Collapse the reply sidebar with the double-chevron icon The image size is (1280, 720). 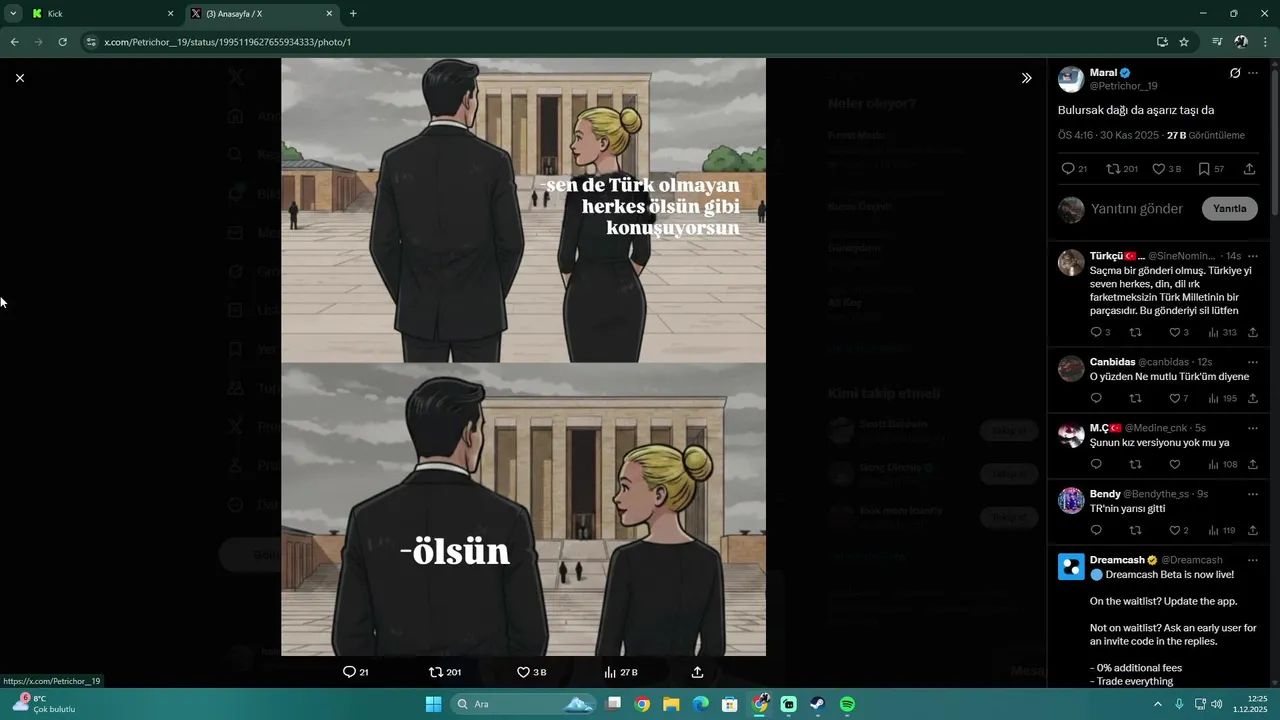[1026, 77]
